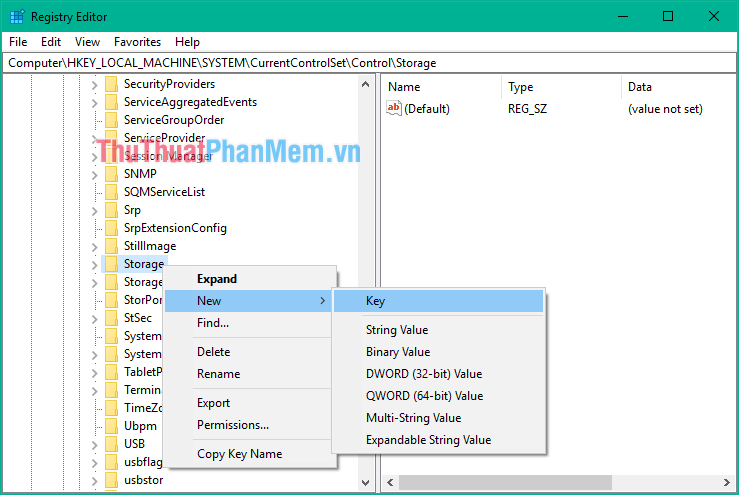Click the ServiceGroupOrder folder icon
Viewport: 739px width, 495px height.
click(112, 120)
